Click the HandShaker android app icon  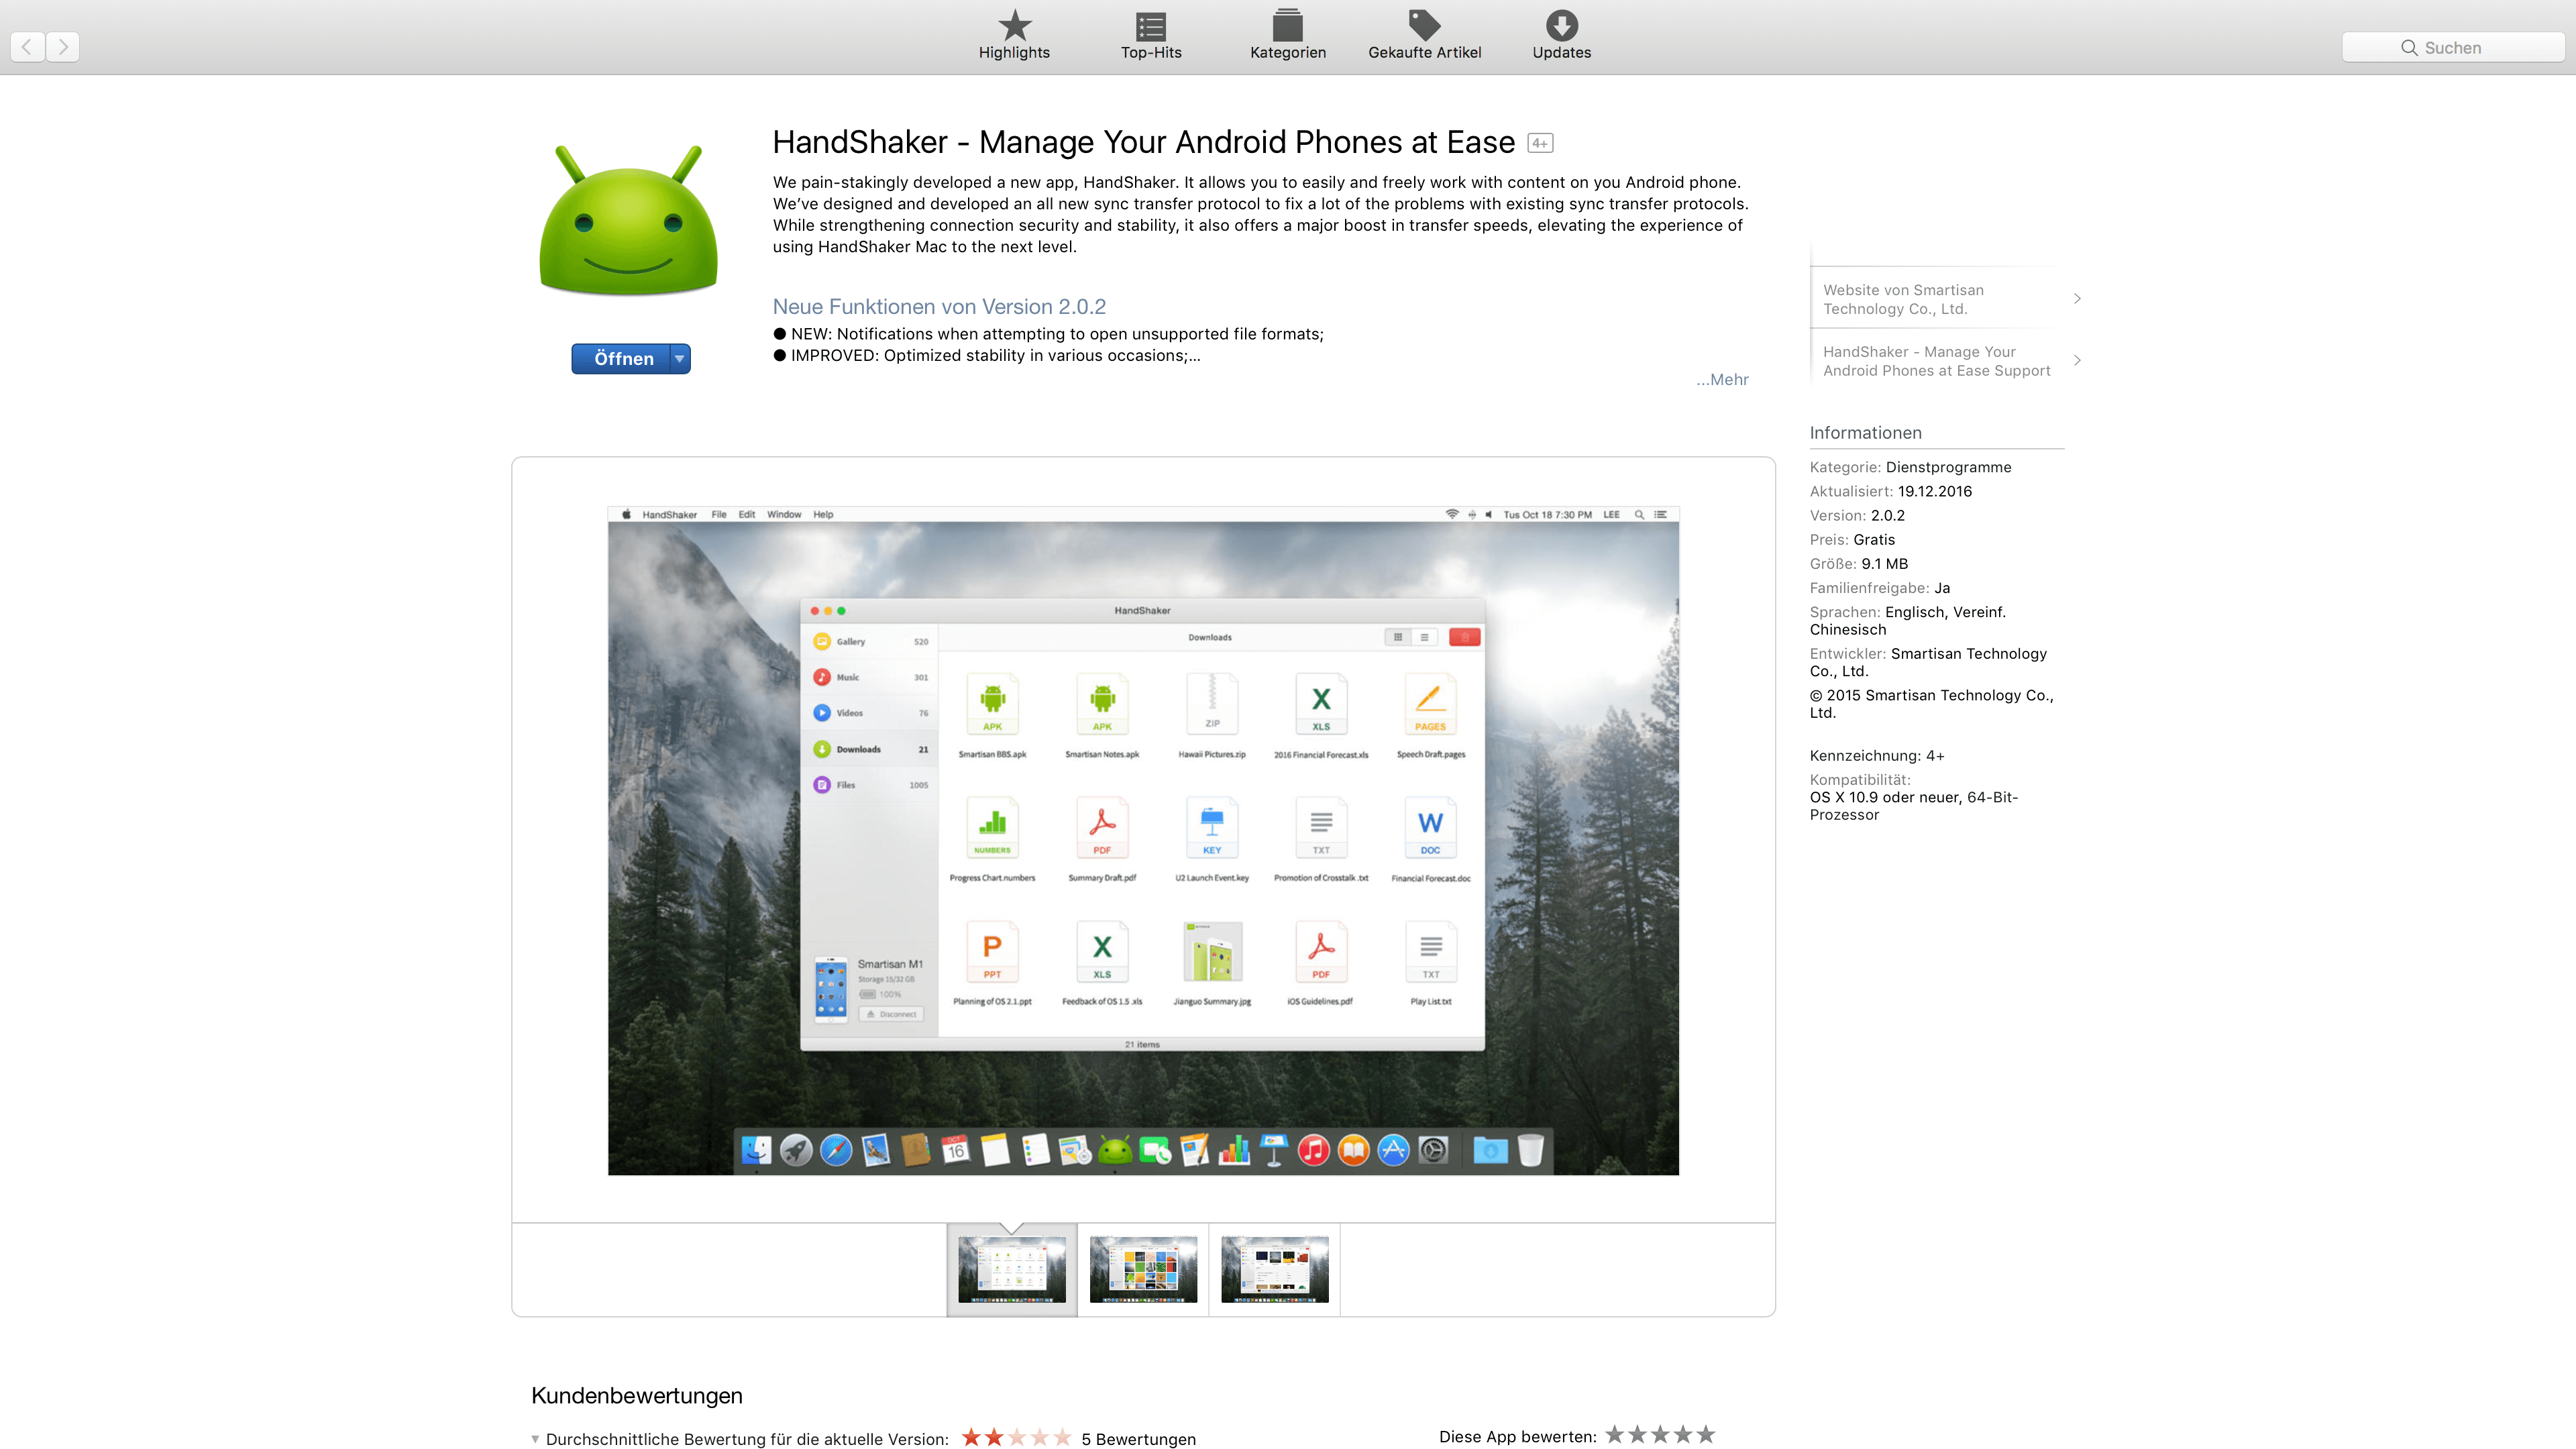point(629,221)
